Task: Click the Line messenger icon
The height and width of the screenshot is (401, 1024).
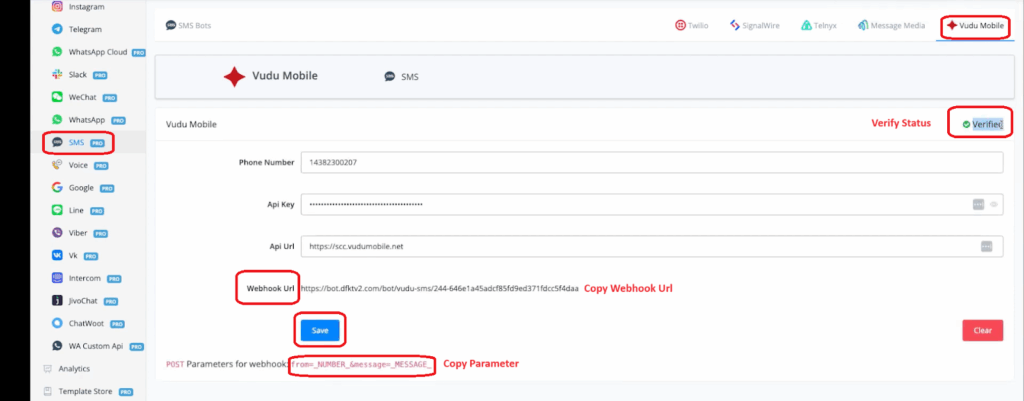Action: [59, 210]
